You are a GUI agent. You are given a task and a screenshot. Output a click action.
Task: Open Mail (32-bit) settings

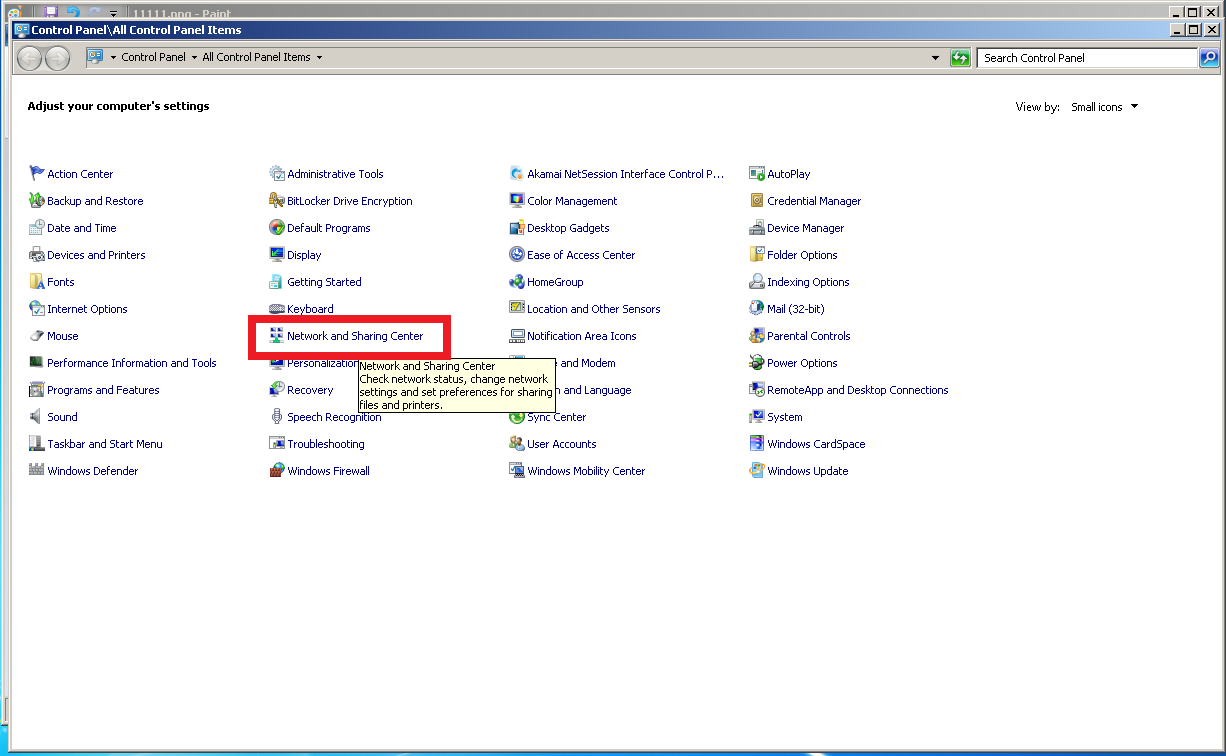(x=796, y=309)
